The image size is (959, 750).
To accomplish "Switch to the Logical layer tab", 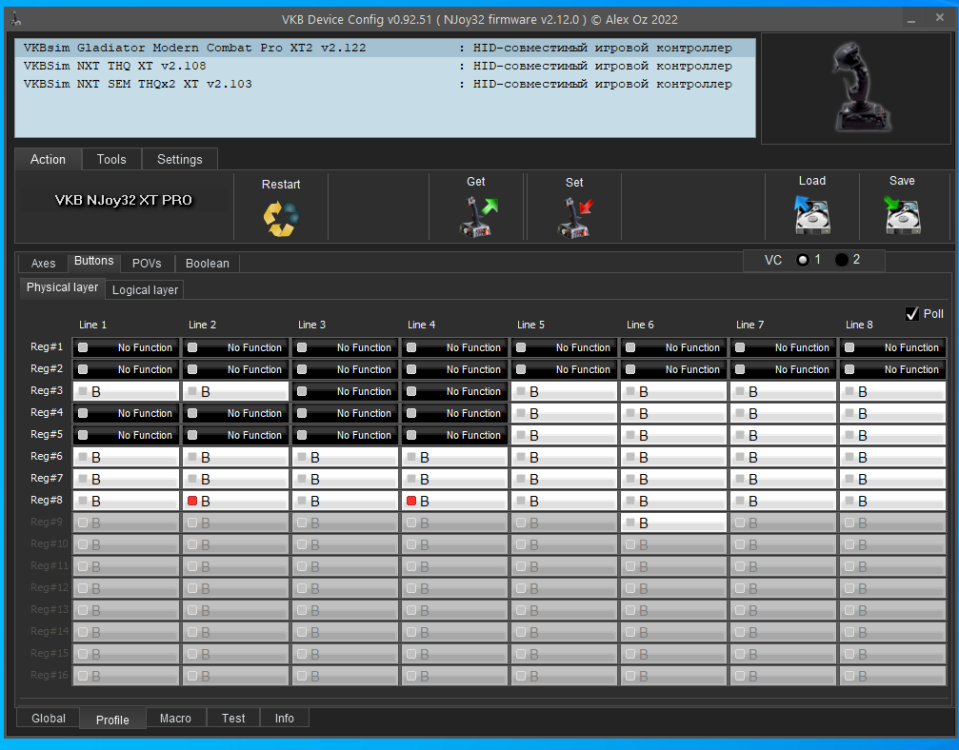I will 145,289.
